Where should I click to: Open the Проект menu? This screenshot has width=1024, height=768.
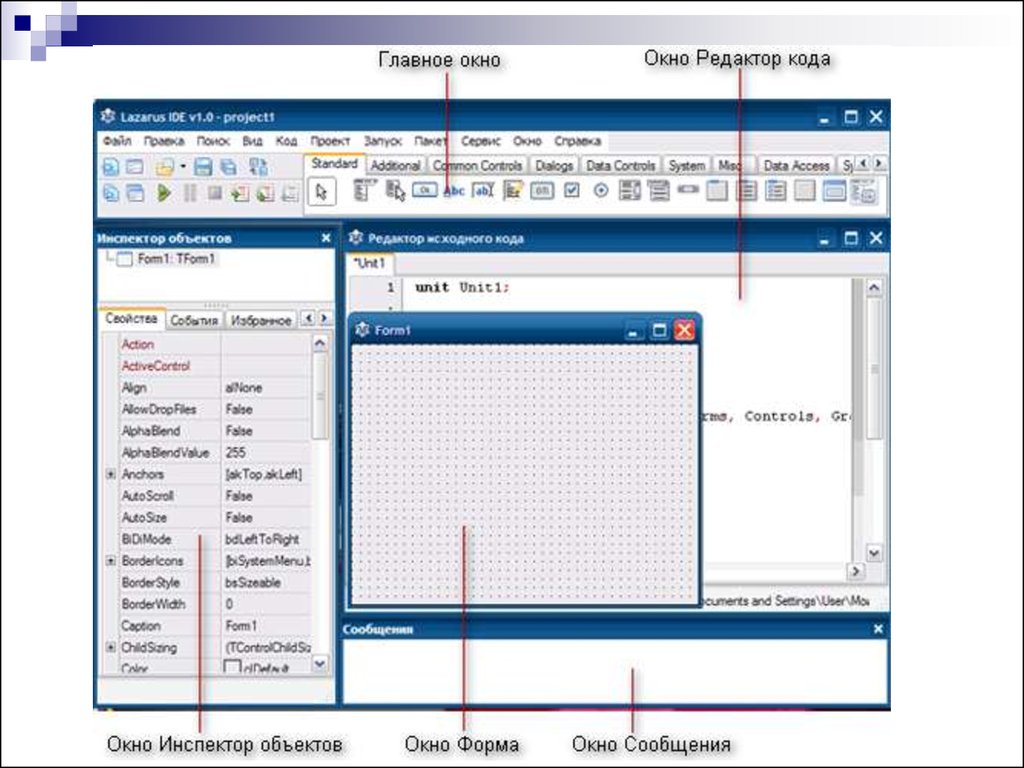330,140
